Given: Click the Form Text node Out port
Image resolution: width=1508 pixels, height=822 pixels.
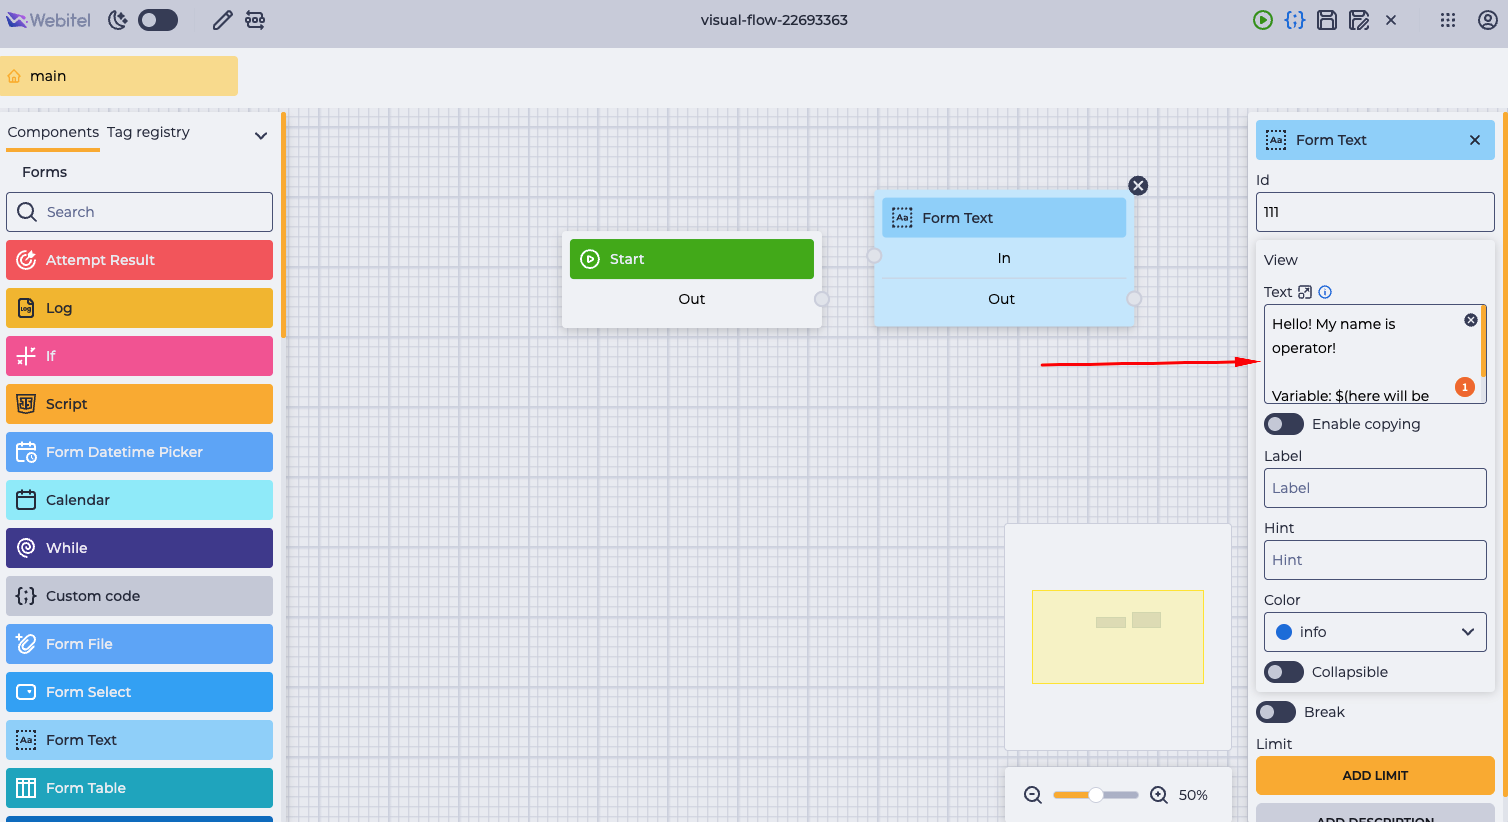Looking at the screenshot, I should (x=1134, y=298).
